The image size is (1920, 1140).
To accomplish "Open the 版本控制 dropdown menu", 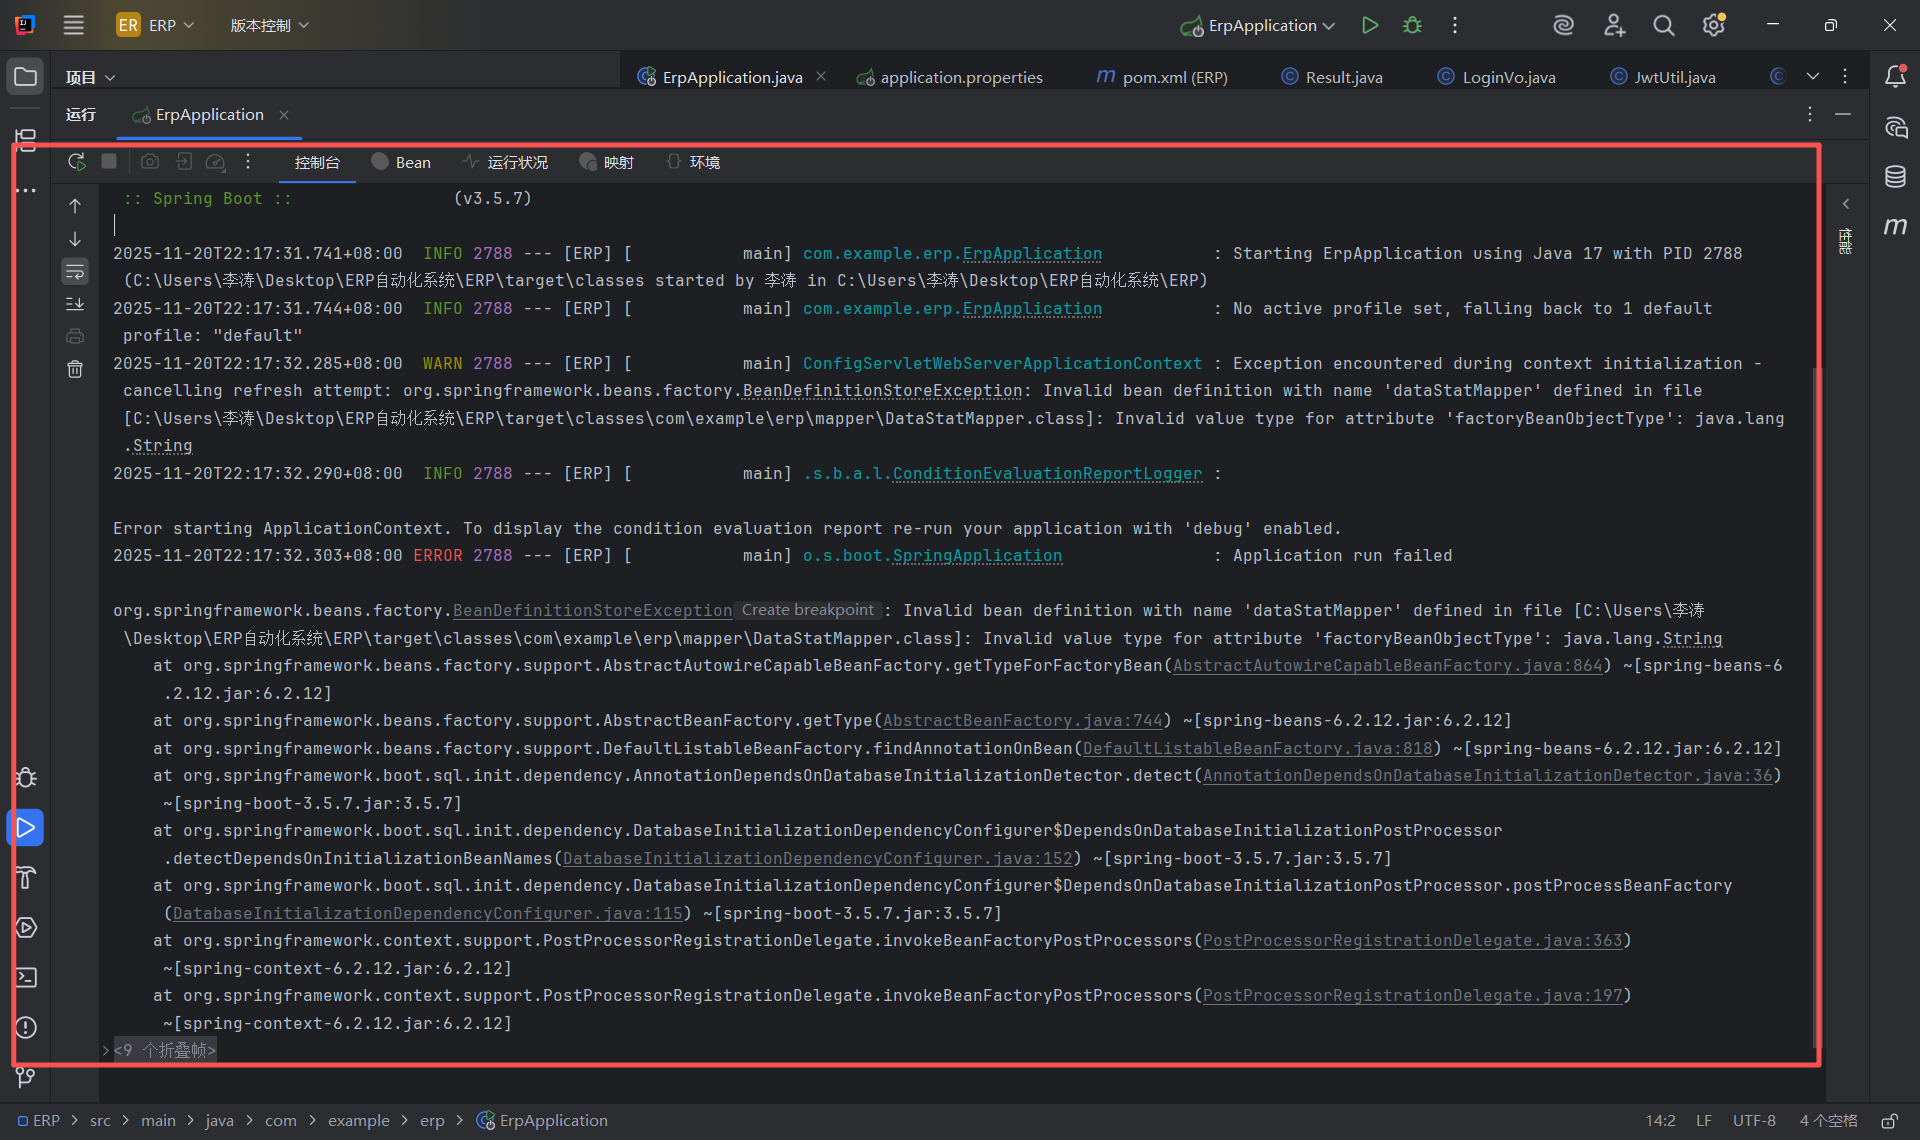I will [269, 25].
